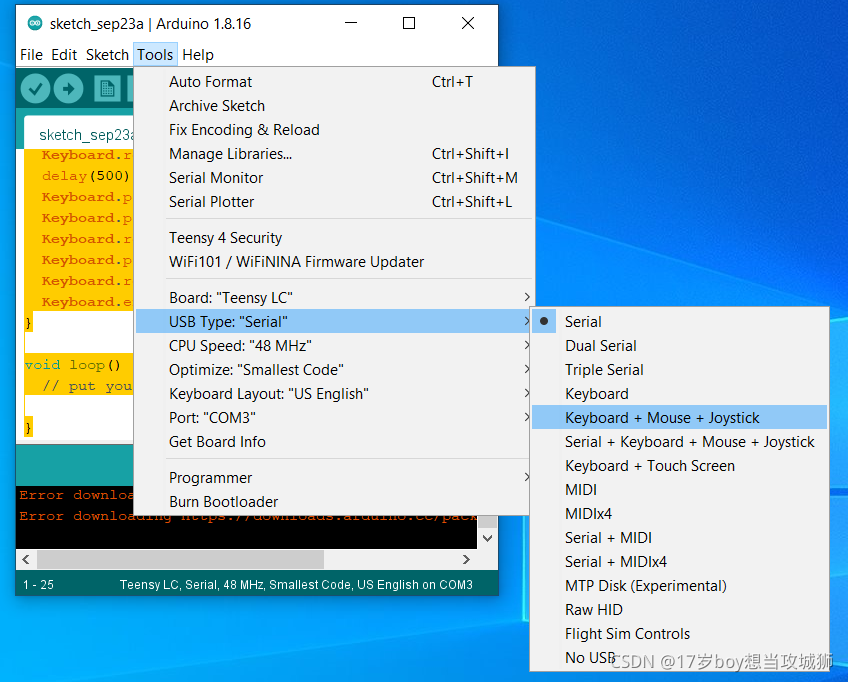
Task: Select Triple Serial USB type
Action: (x=679, y=370)
